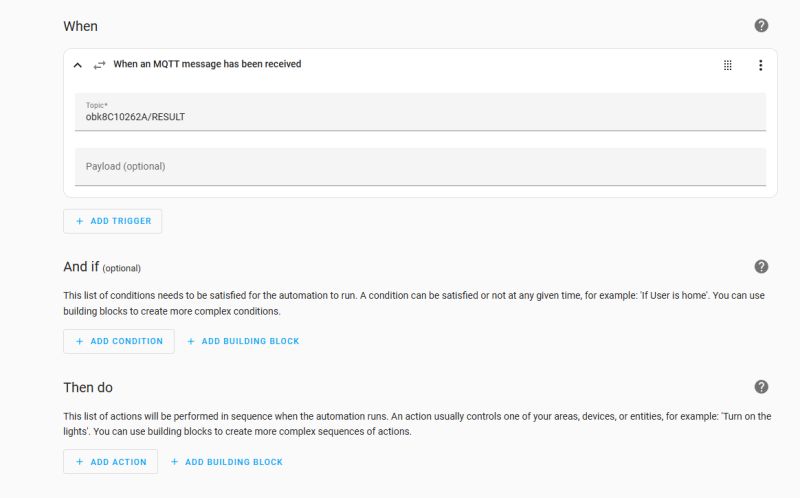Open help for the When section

coord(761,26)
